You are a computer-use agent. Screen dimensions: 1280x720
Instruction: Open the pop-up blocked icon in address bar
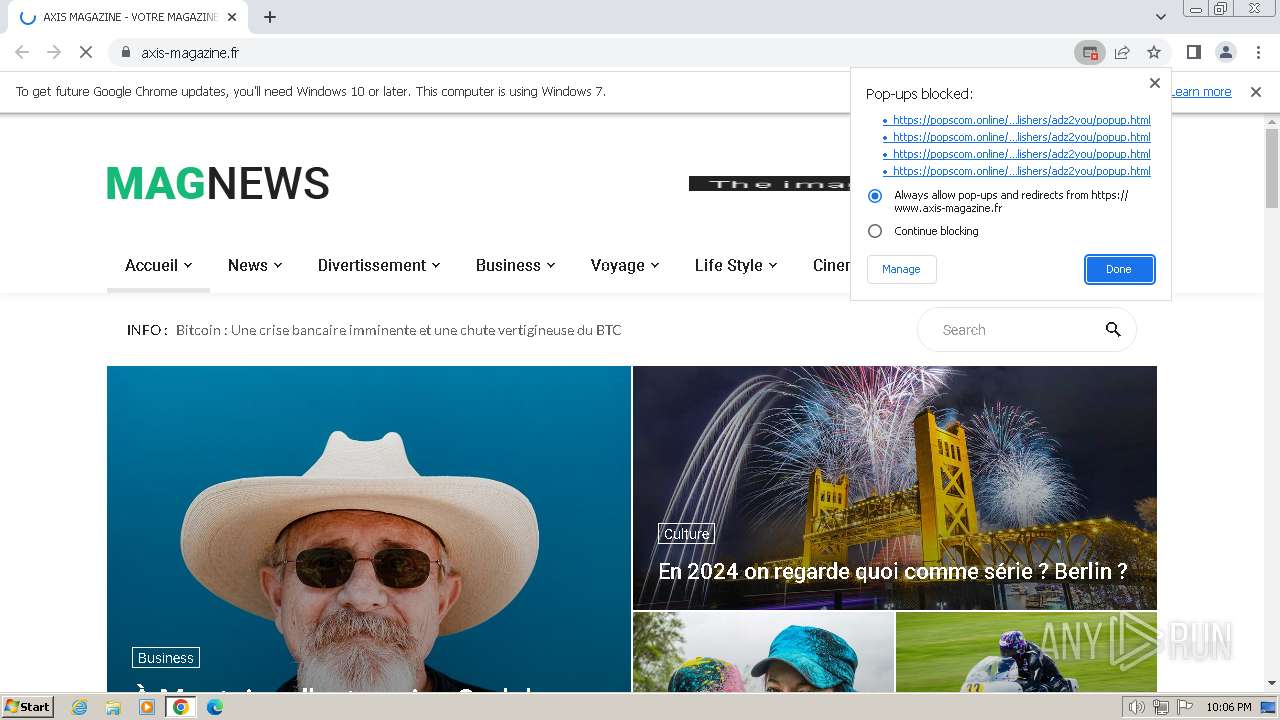coord(1089,52)
